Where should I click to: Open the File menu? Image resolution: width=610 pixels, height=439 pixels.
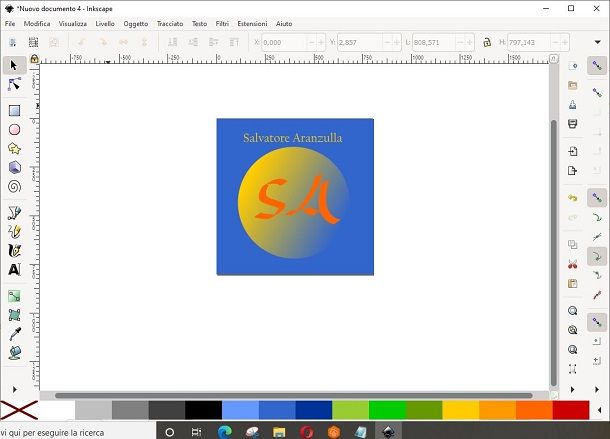(x=10, y=23)
